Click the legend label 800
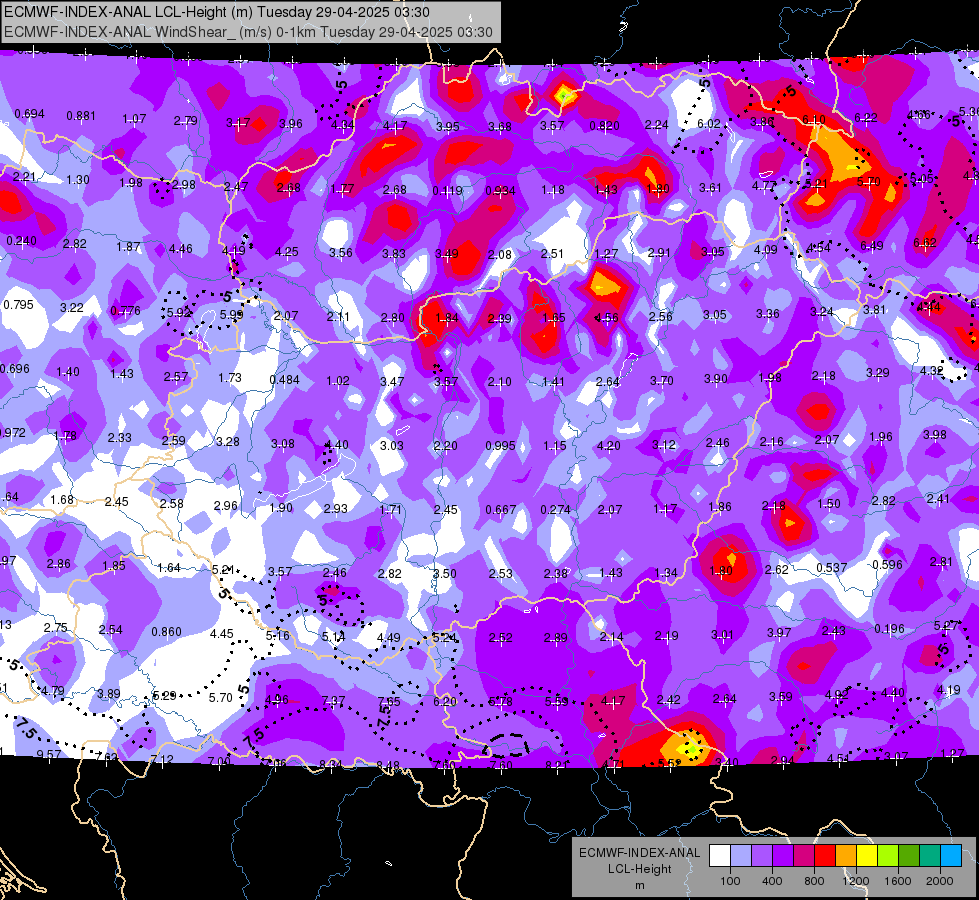 814,881
